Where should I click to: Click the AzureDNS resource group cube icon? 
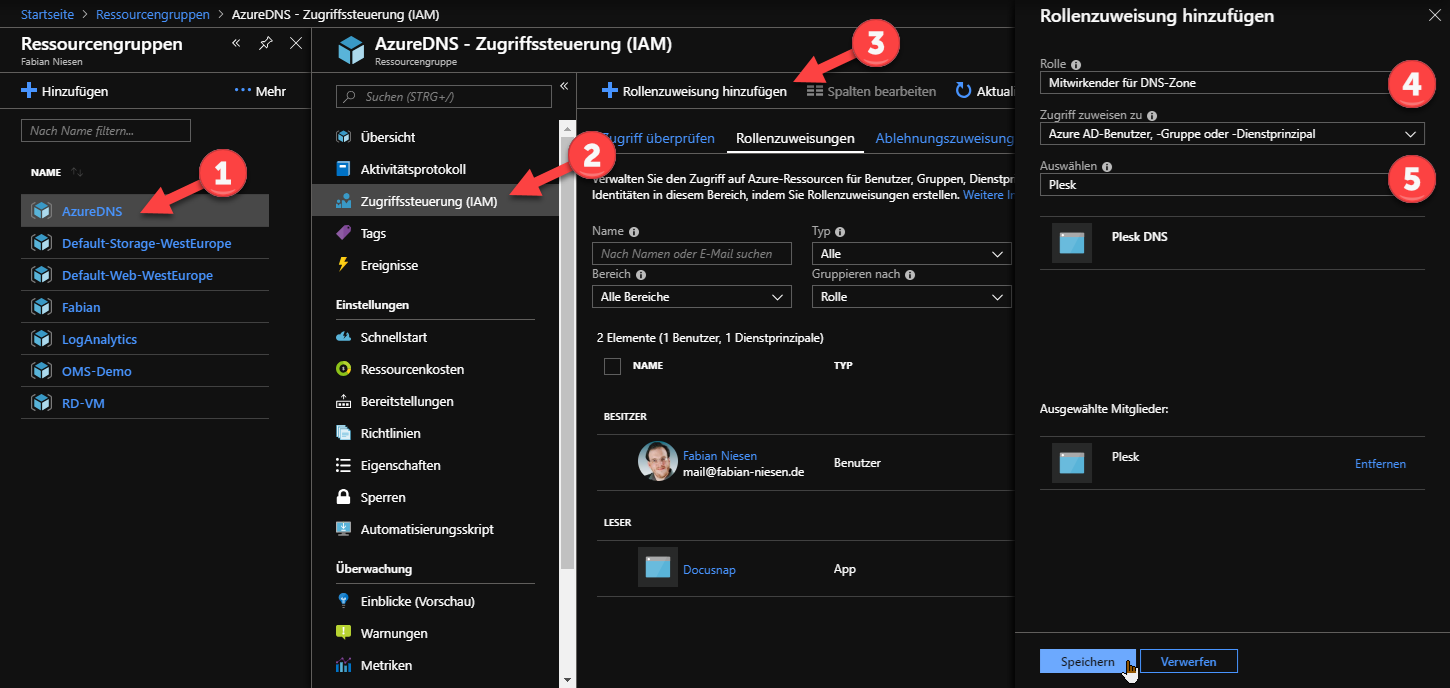pyautogui.click(x=41, y=210)
